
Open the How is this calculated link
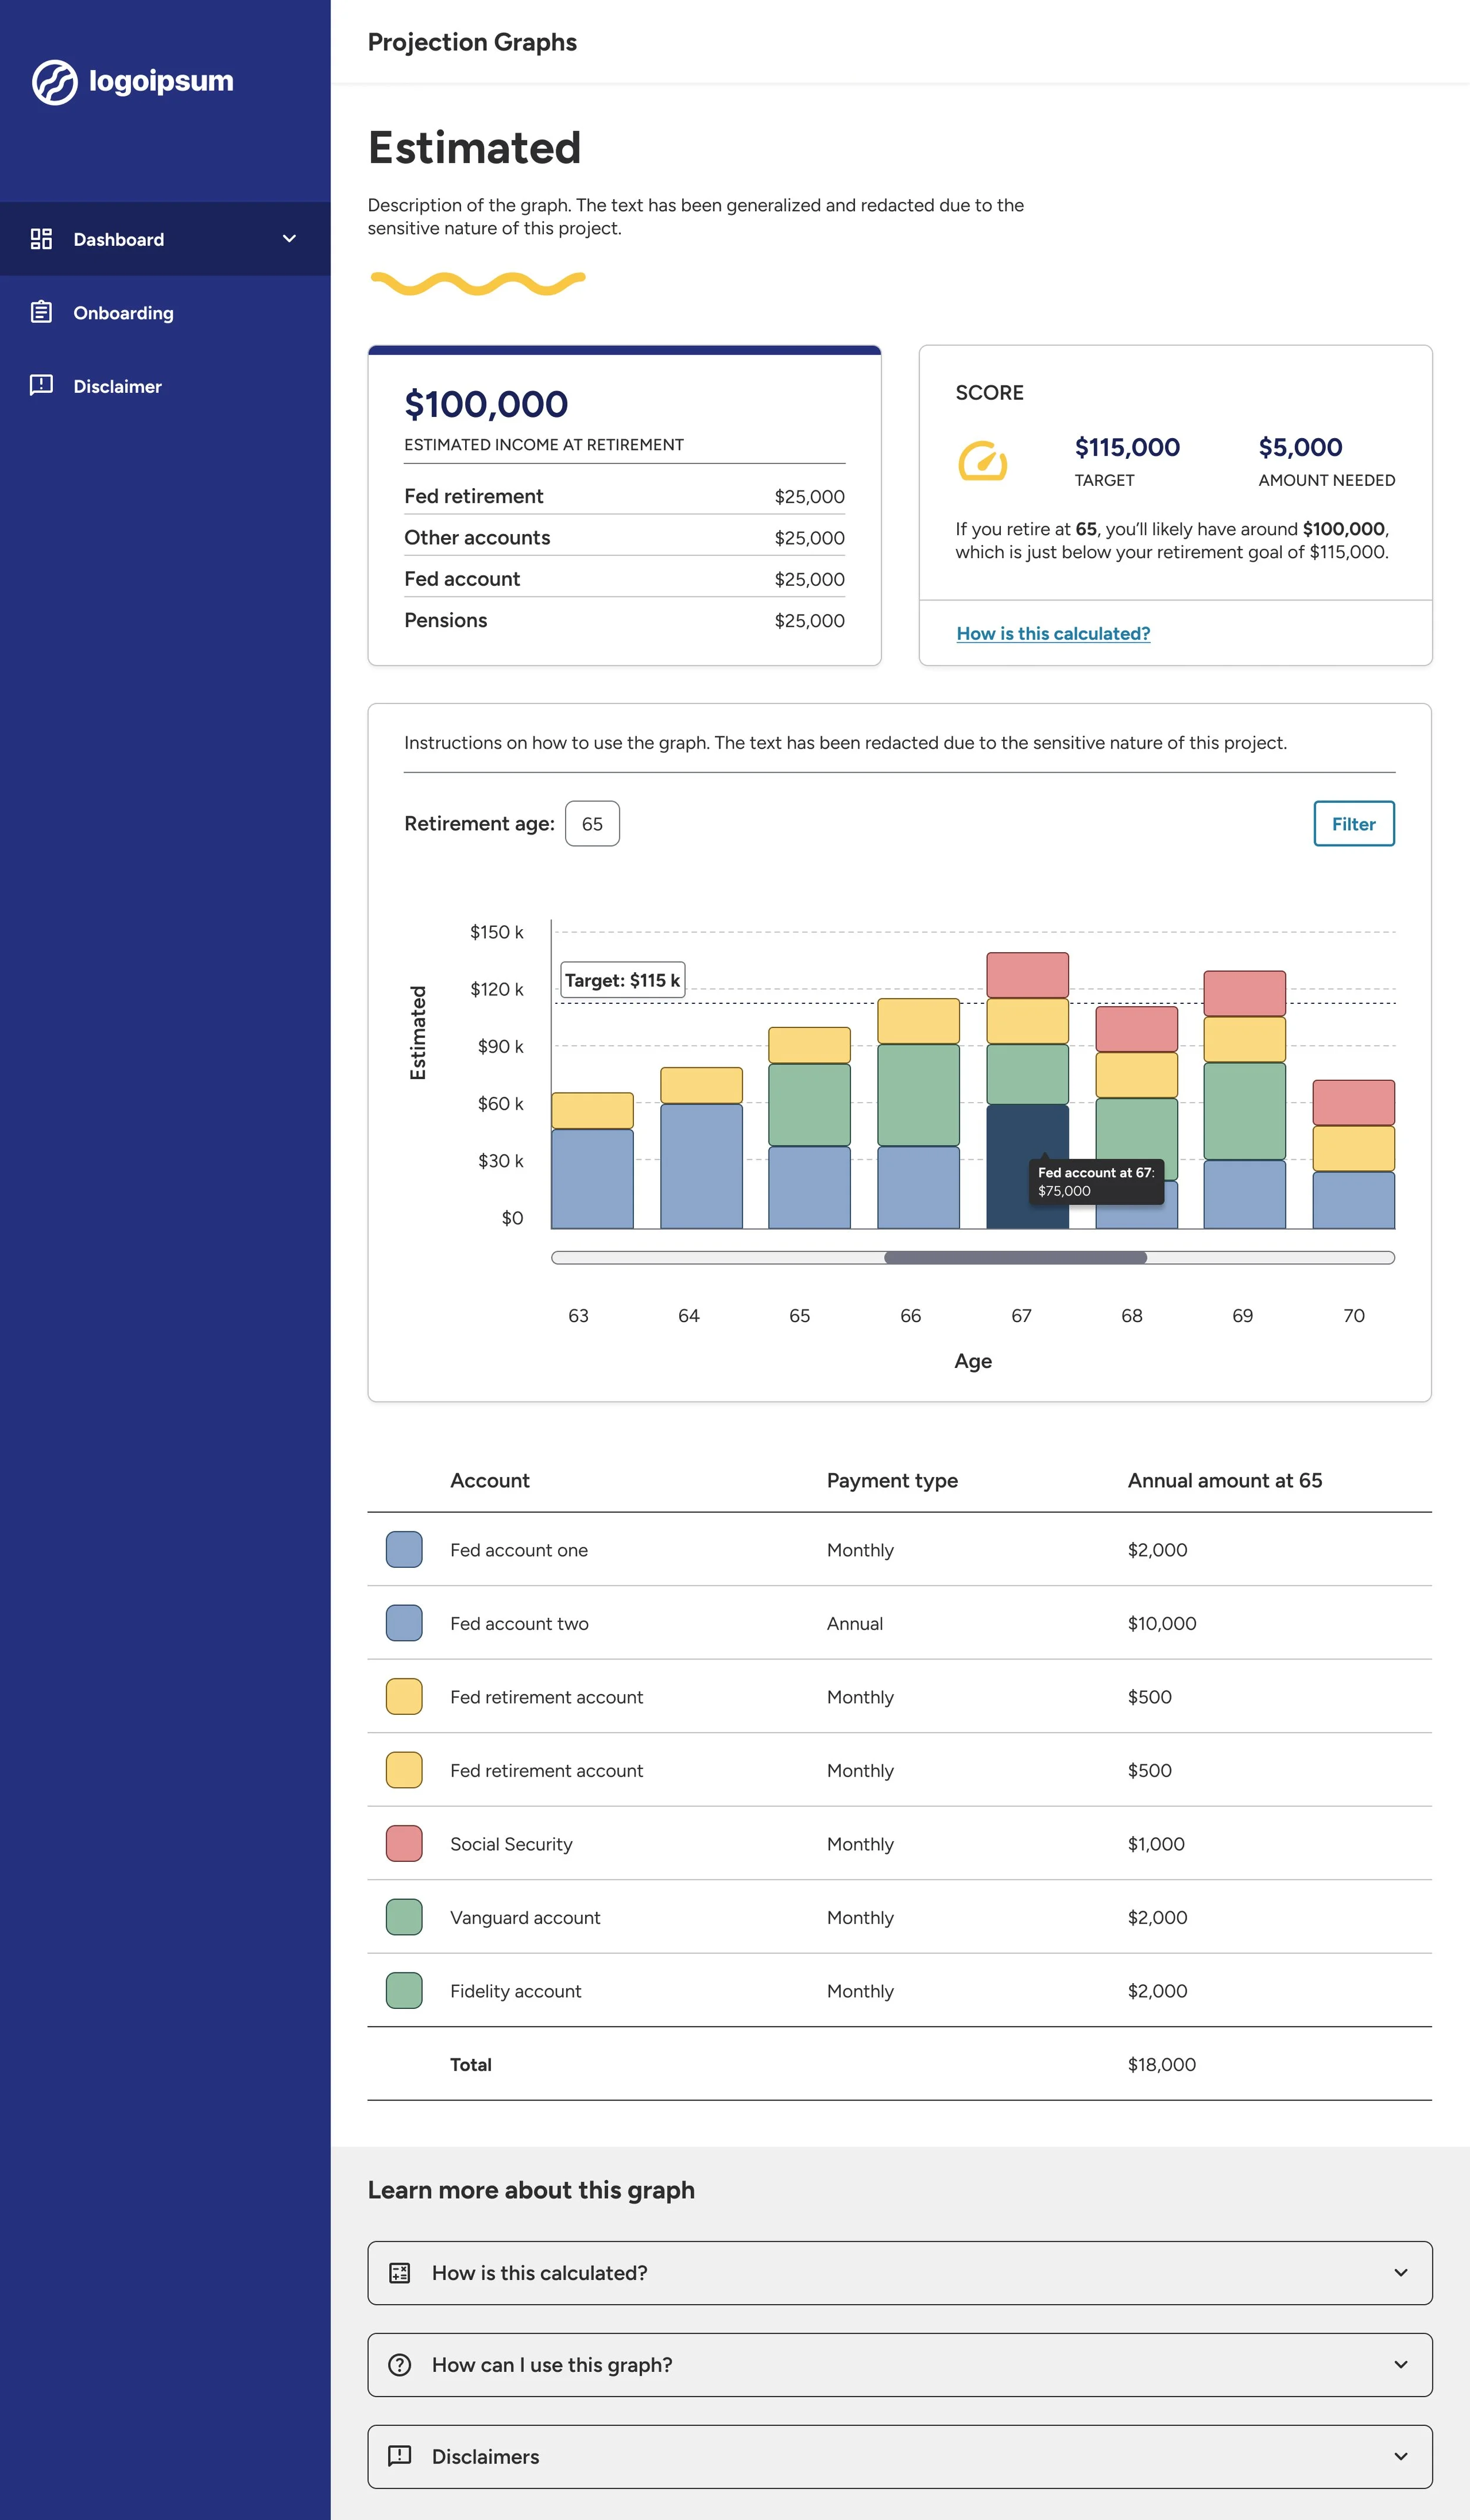(1053, 633)
